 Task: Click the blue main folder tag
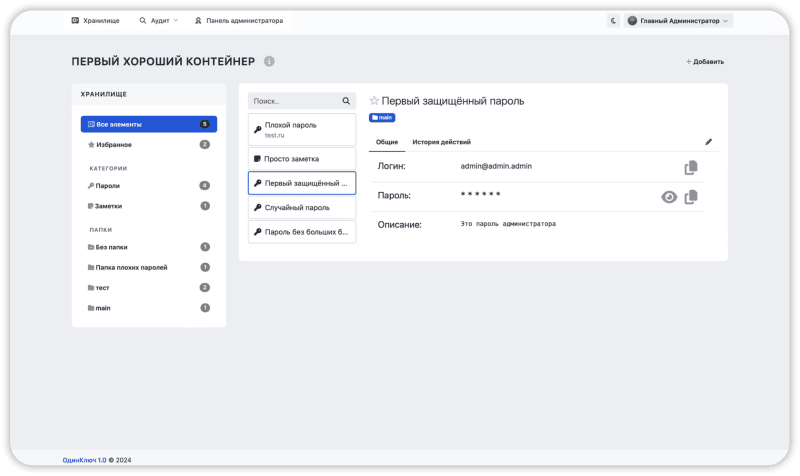382,118
